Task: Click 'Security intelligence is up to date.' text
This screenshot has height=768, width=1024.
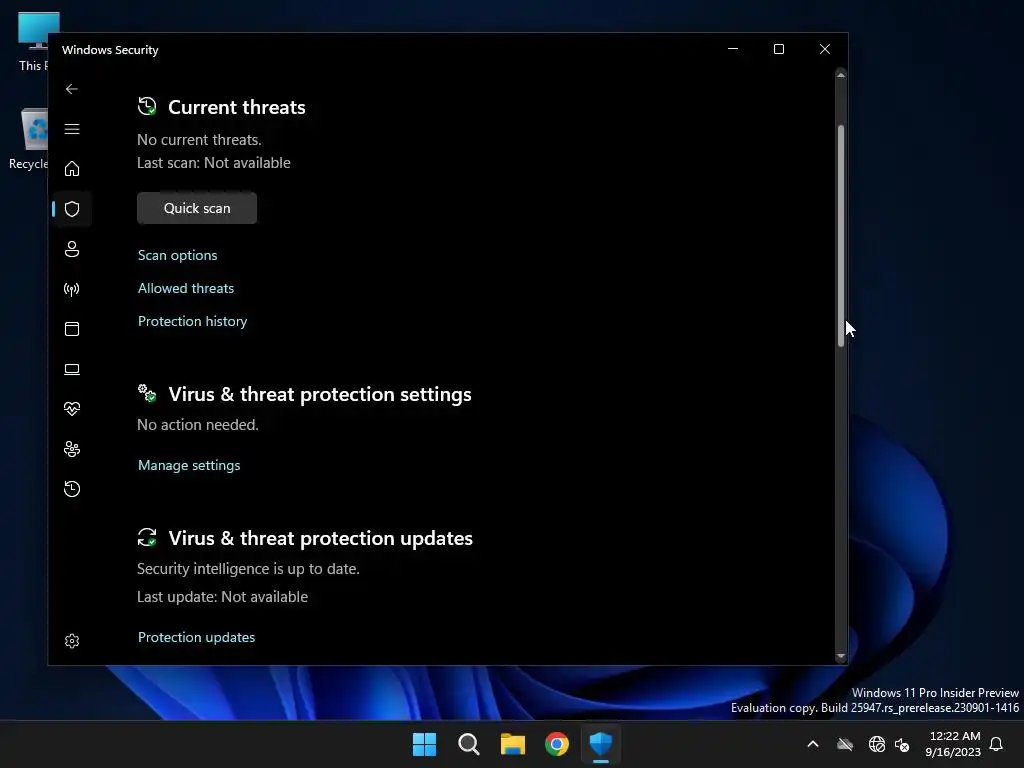Action: 248,569
